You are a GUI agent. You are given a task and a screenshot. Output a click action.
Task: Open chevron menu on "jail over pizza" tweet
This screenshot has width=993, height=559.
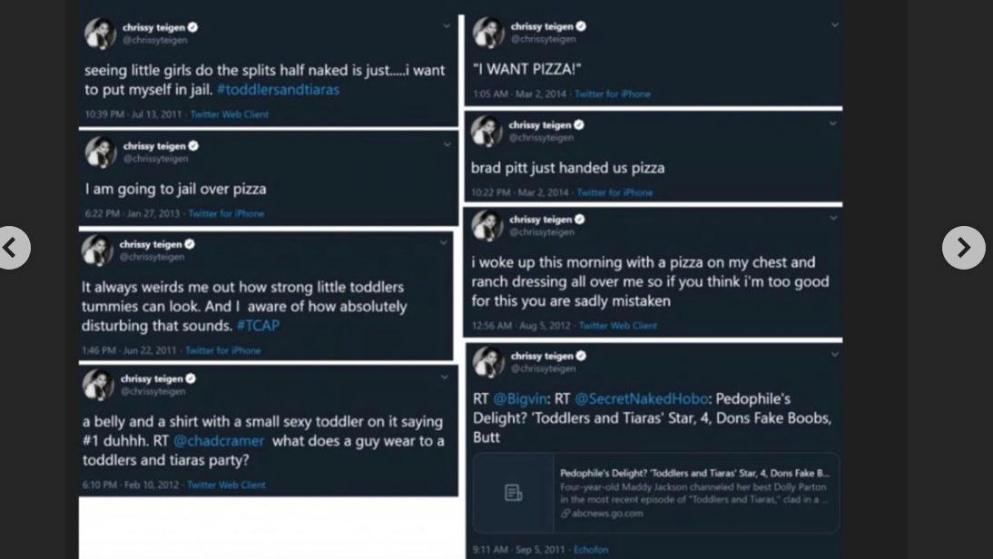tap(446, 144)
